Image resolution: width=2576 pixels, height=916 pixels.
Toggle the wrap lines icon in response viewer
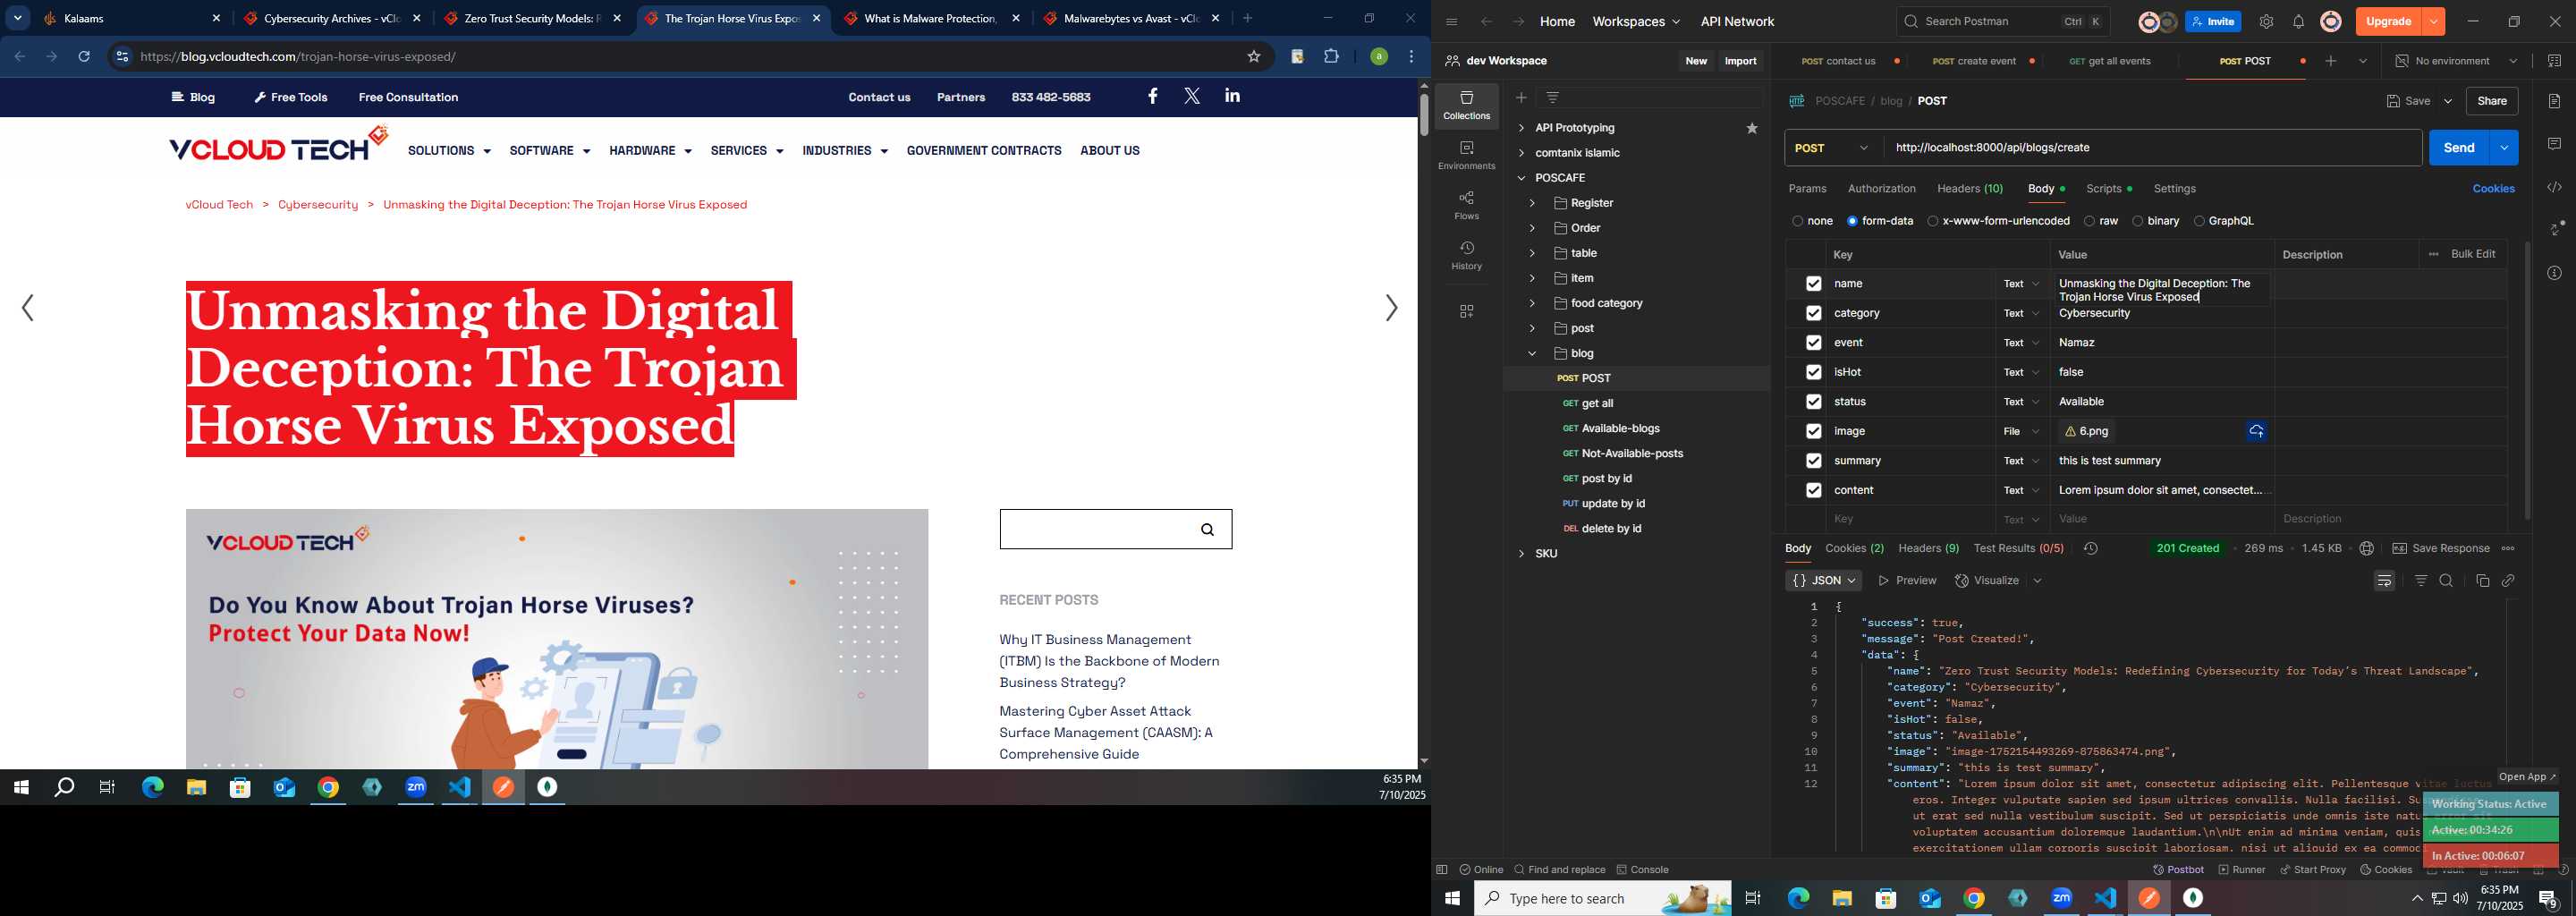point(2384,581)
